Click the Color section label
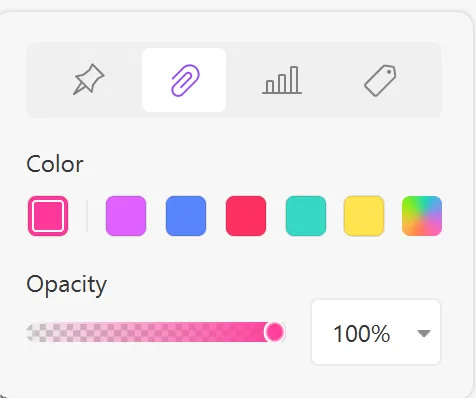Image resolution: width=476 pixels, height=398 pixels. pyautogui.click(x=55, y=164)
